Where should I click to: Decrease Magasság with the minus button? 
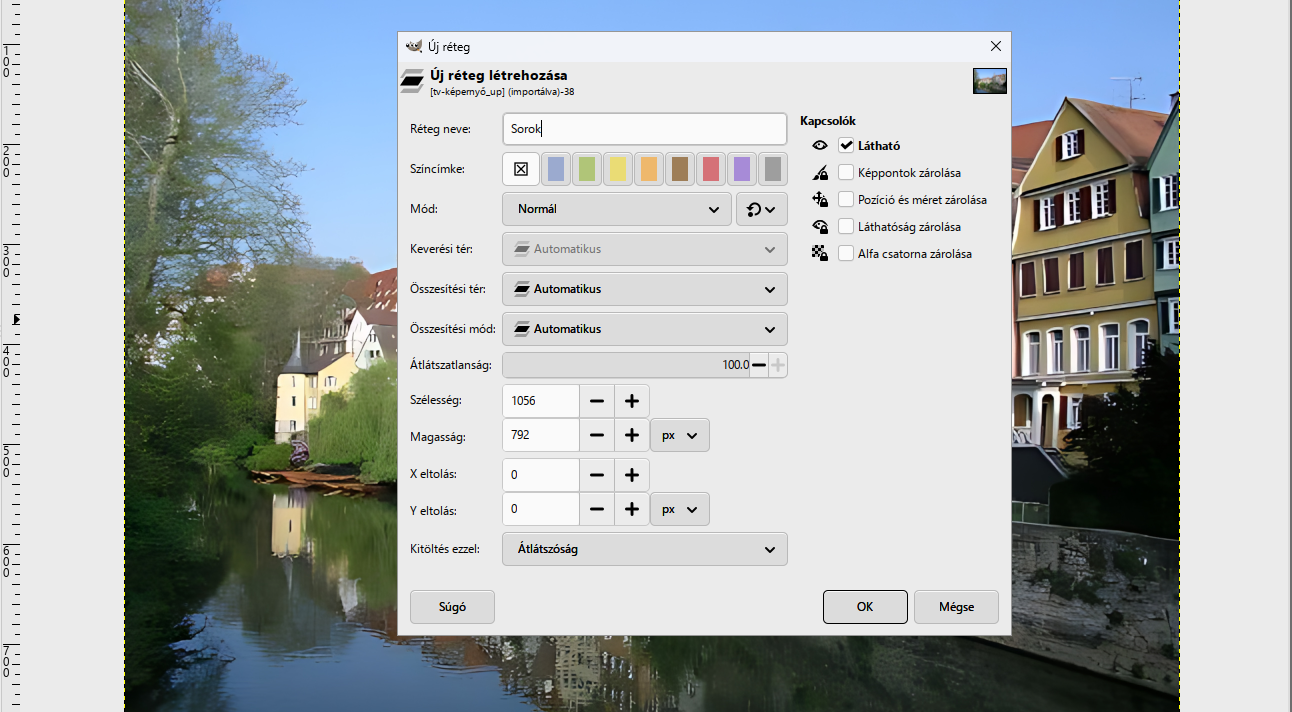tap(597, 435)
